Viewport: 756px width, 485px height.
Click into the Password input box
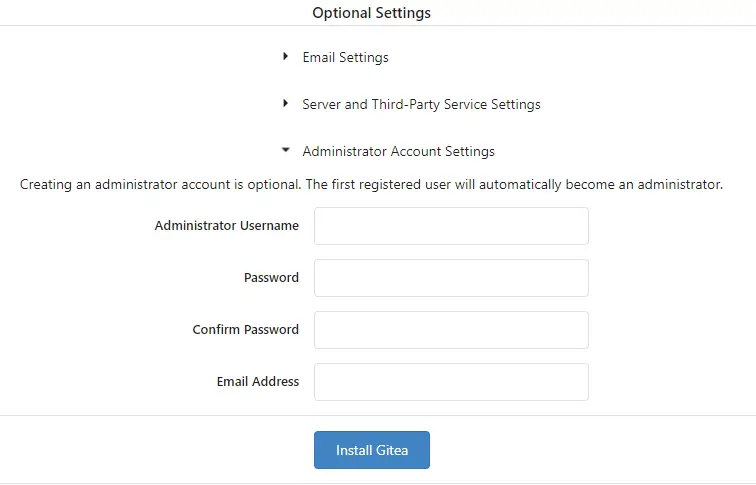(451, 278)
